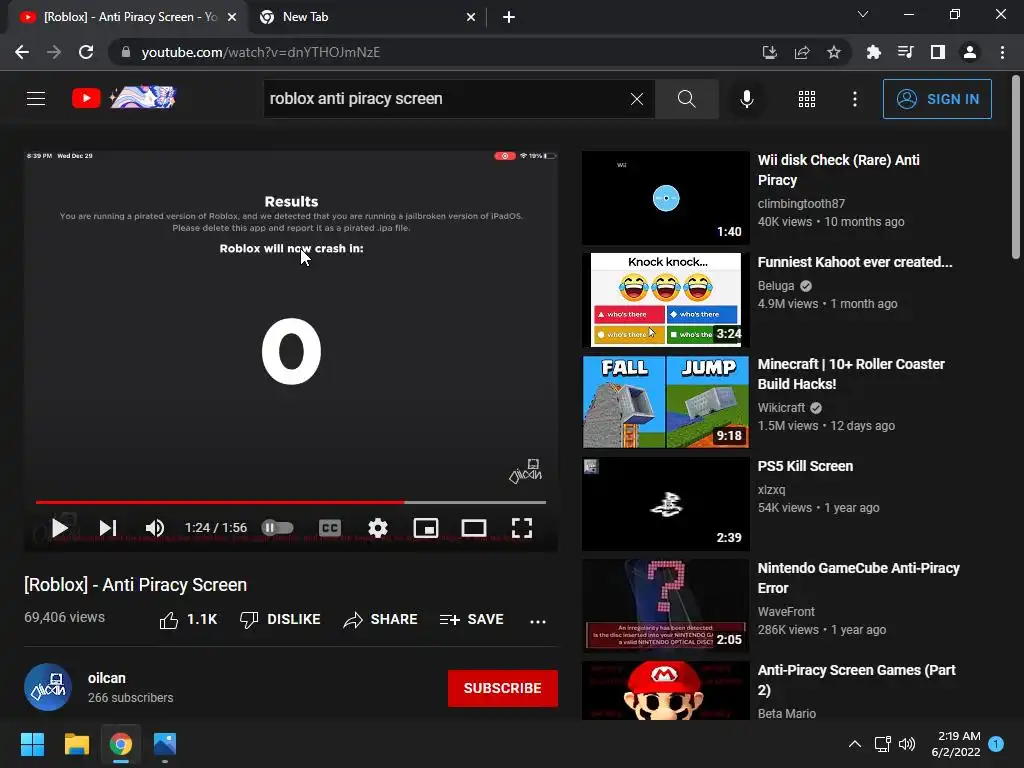Visit the Wikicraft channel
1024x768 pixels.
pyautogui.click(x=781, y=408)
